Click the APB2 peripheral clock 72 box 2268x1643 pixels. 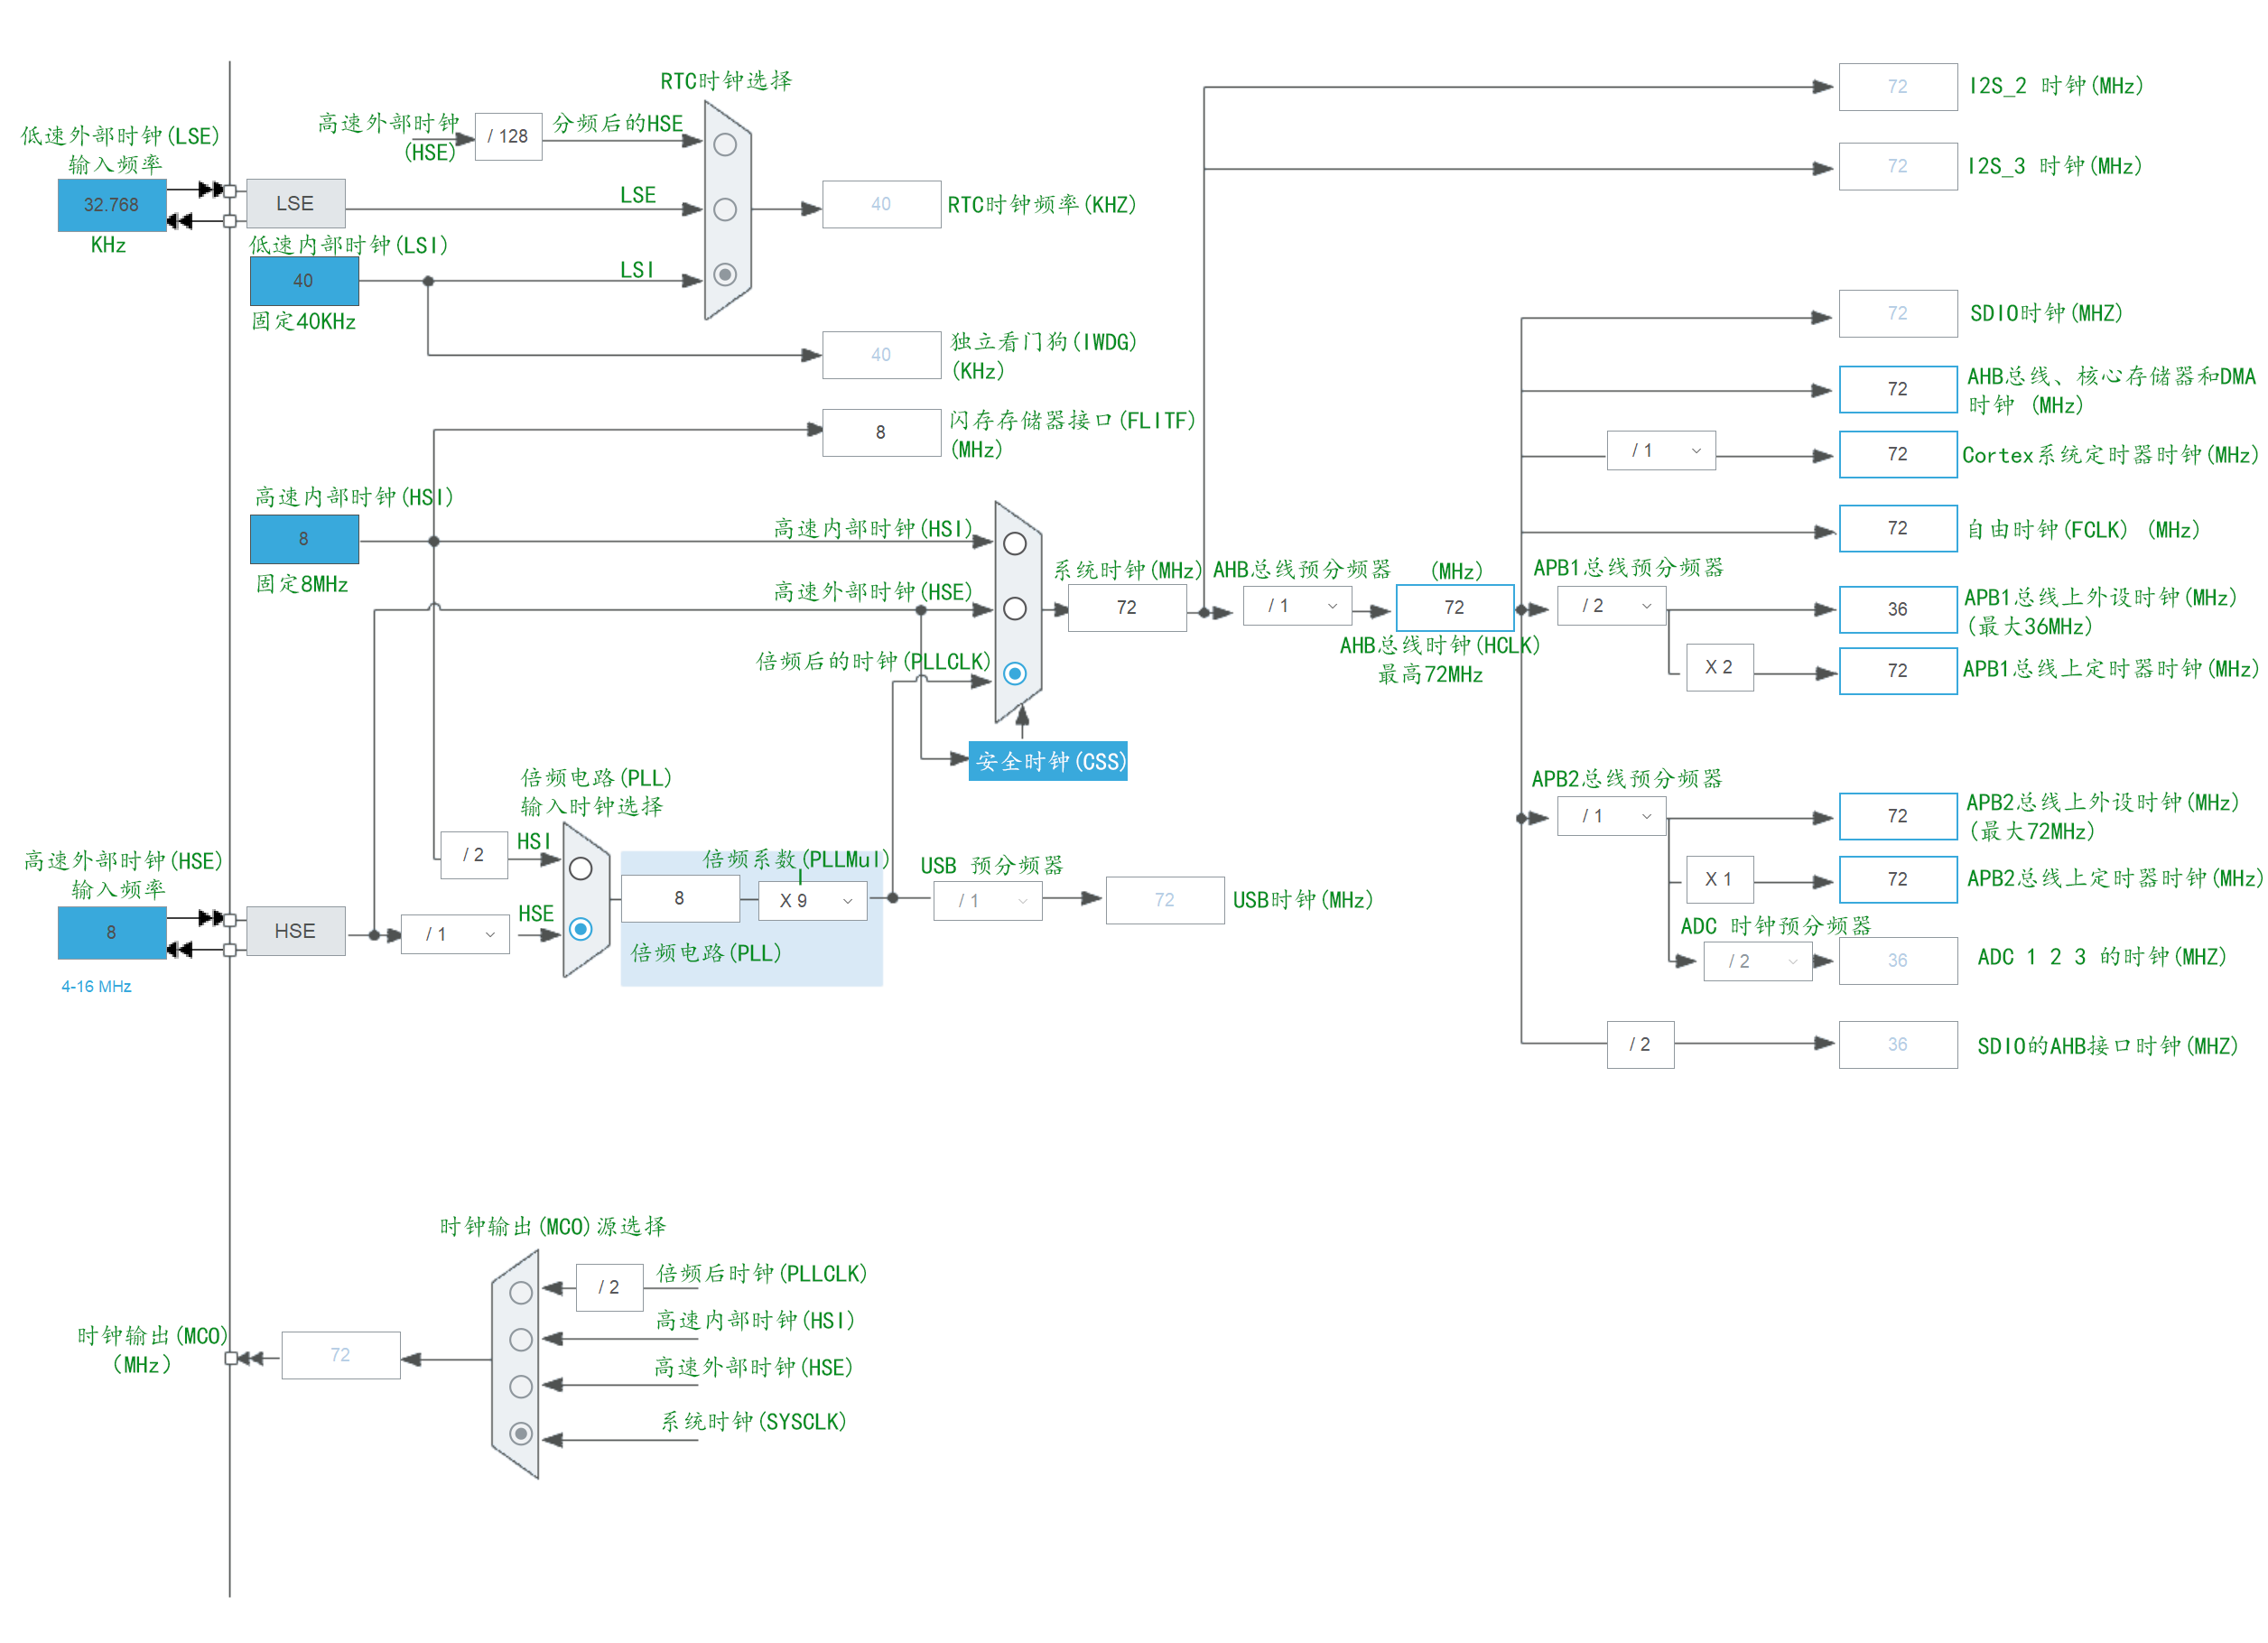(x=1899, y=817)
